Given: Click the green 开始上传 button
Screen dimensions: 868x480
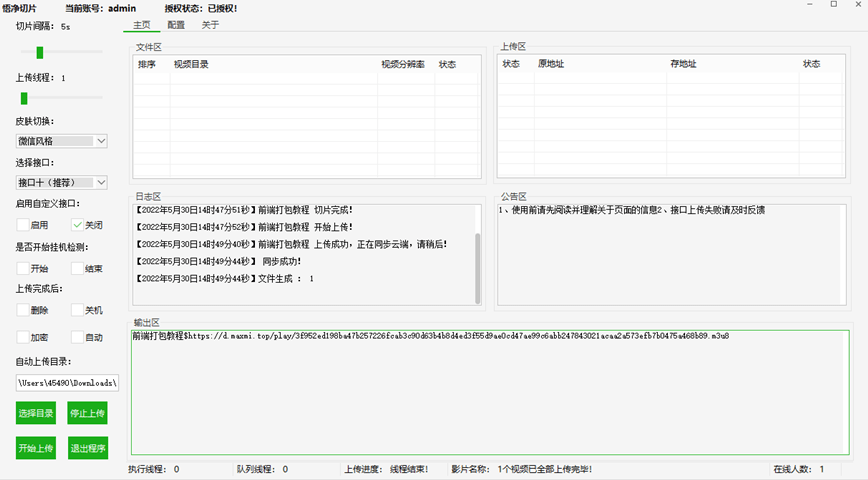Looking at the screenshot, I should [35, 448].
